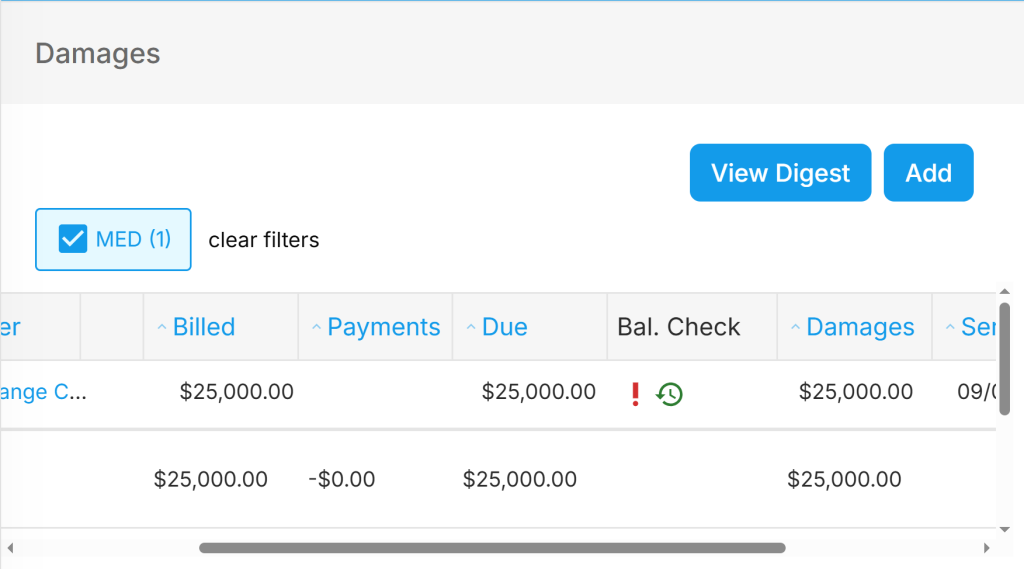The height and width of the screenshot is (569, 1024).
Task: Click the clear filters link
Action: click(x=264, y=240)
